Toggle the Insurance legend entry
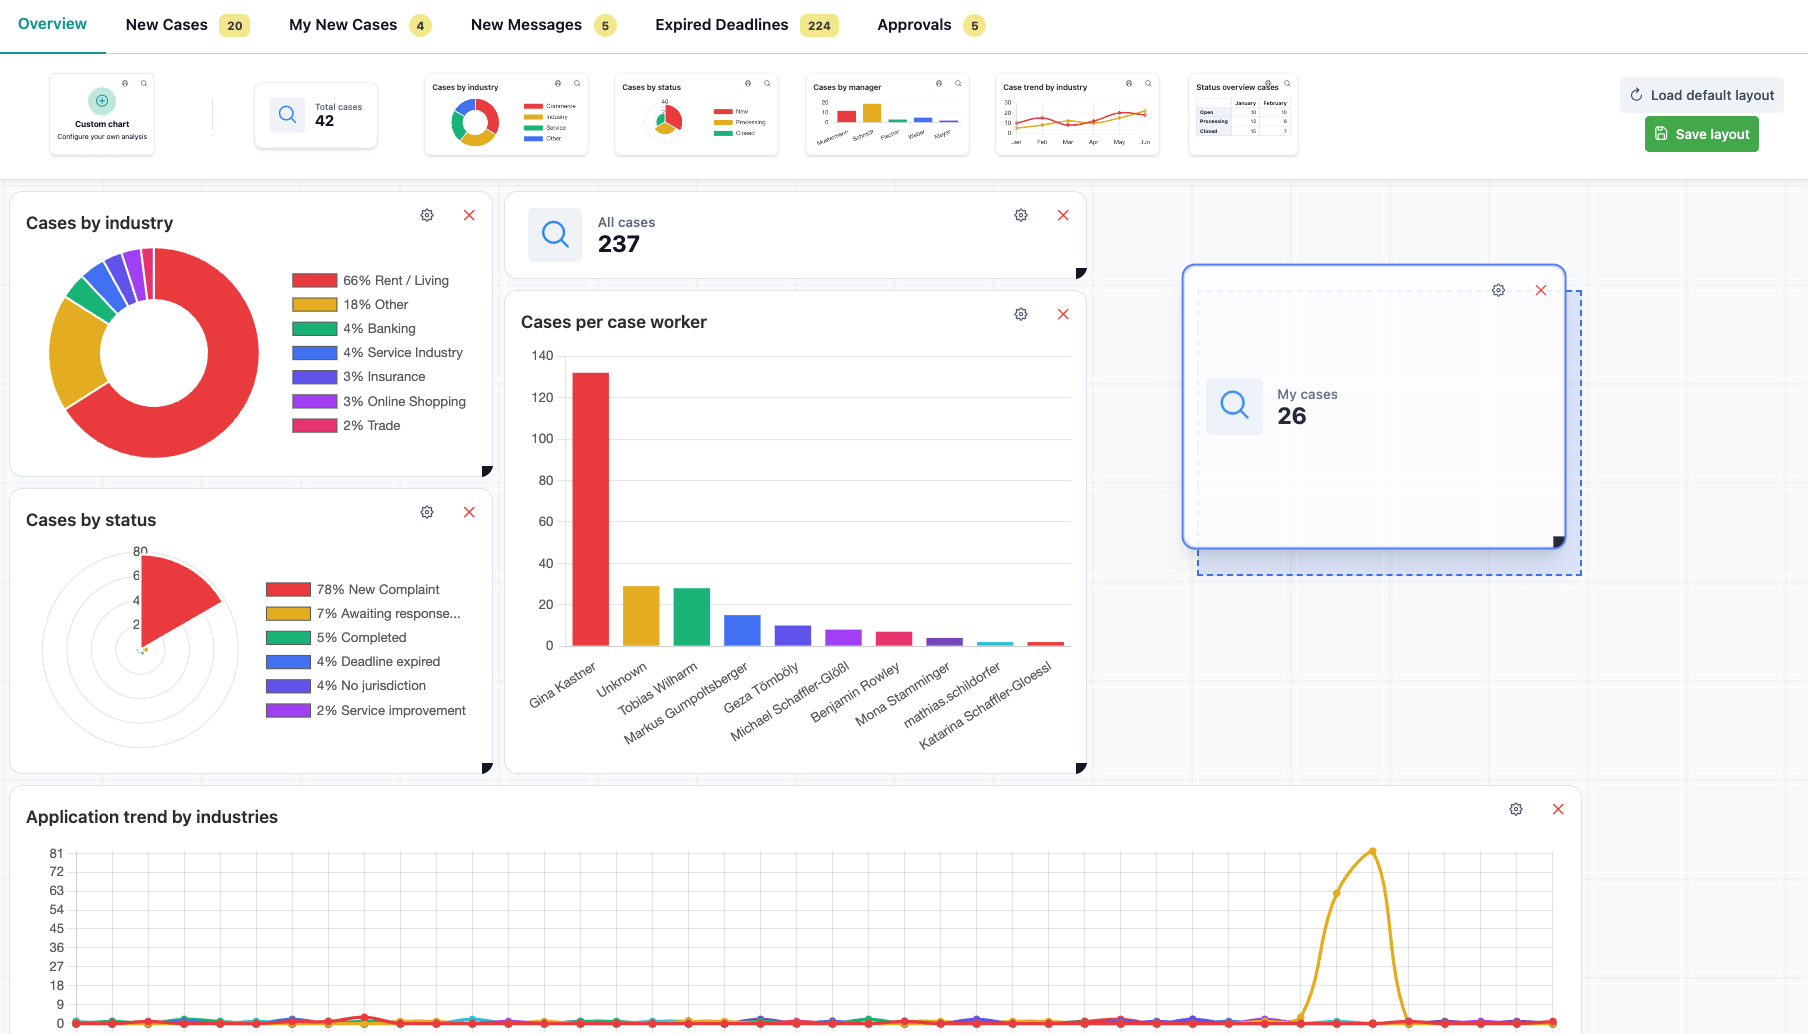 tap(359, 376)
